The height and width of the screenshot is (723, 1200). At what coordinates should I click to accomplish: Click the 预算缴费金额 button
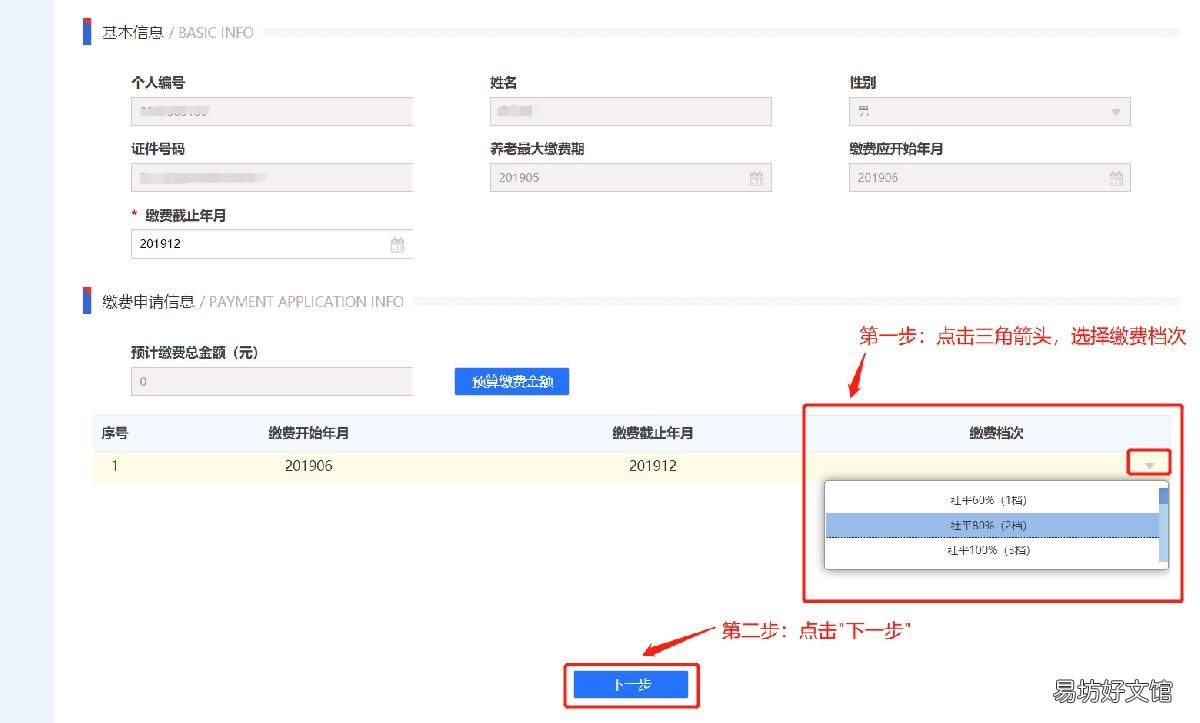pos(512,381)
